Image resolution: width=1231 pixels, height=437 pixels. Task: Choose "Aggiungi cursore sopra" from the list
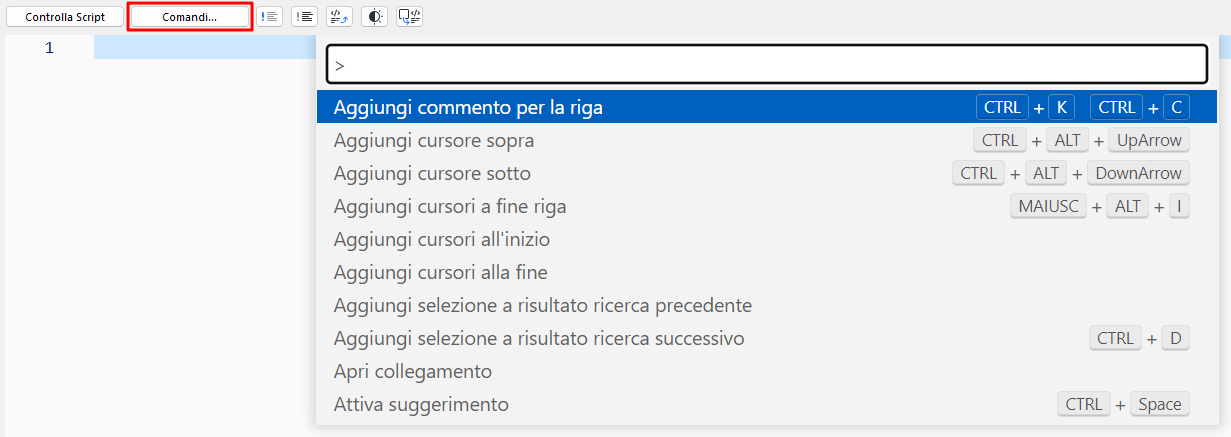click(434, 140)
